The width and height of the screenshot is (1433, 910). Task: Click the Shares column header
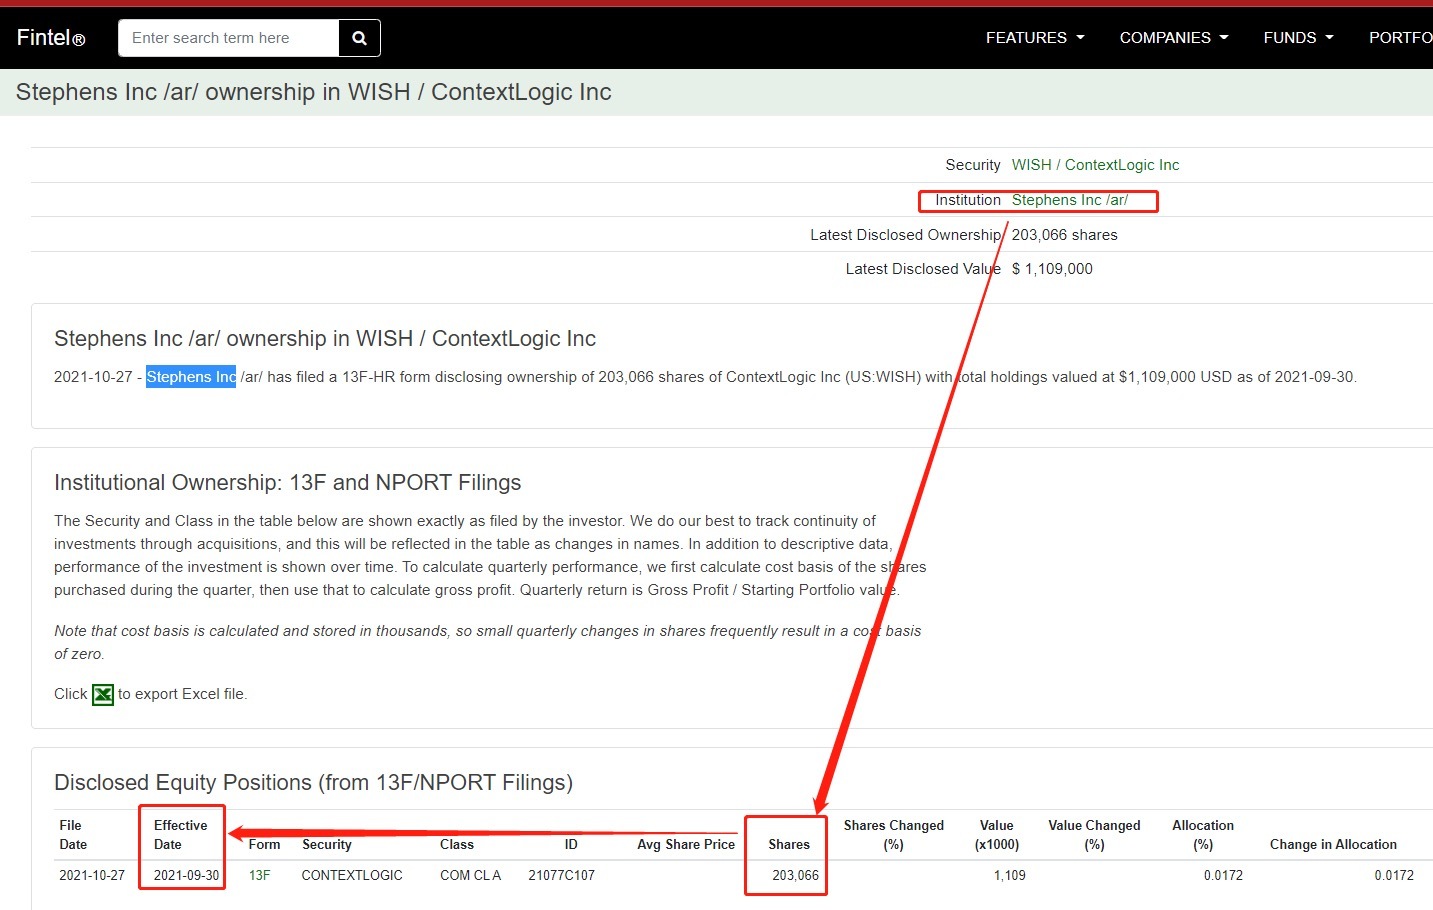tap(789, 844)
